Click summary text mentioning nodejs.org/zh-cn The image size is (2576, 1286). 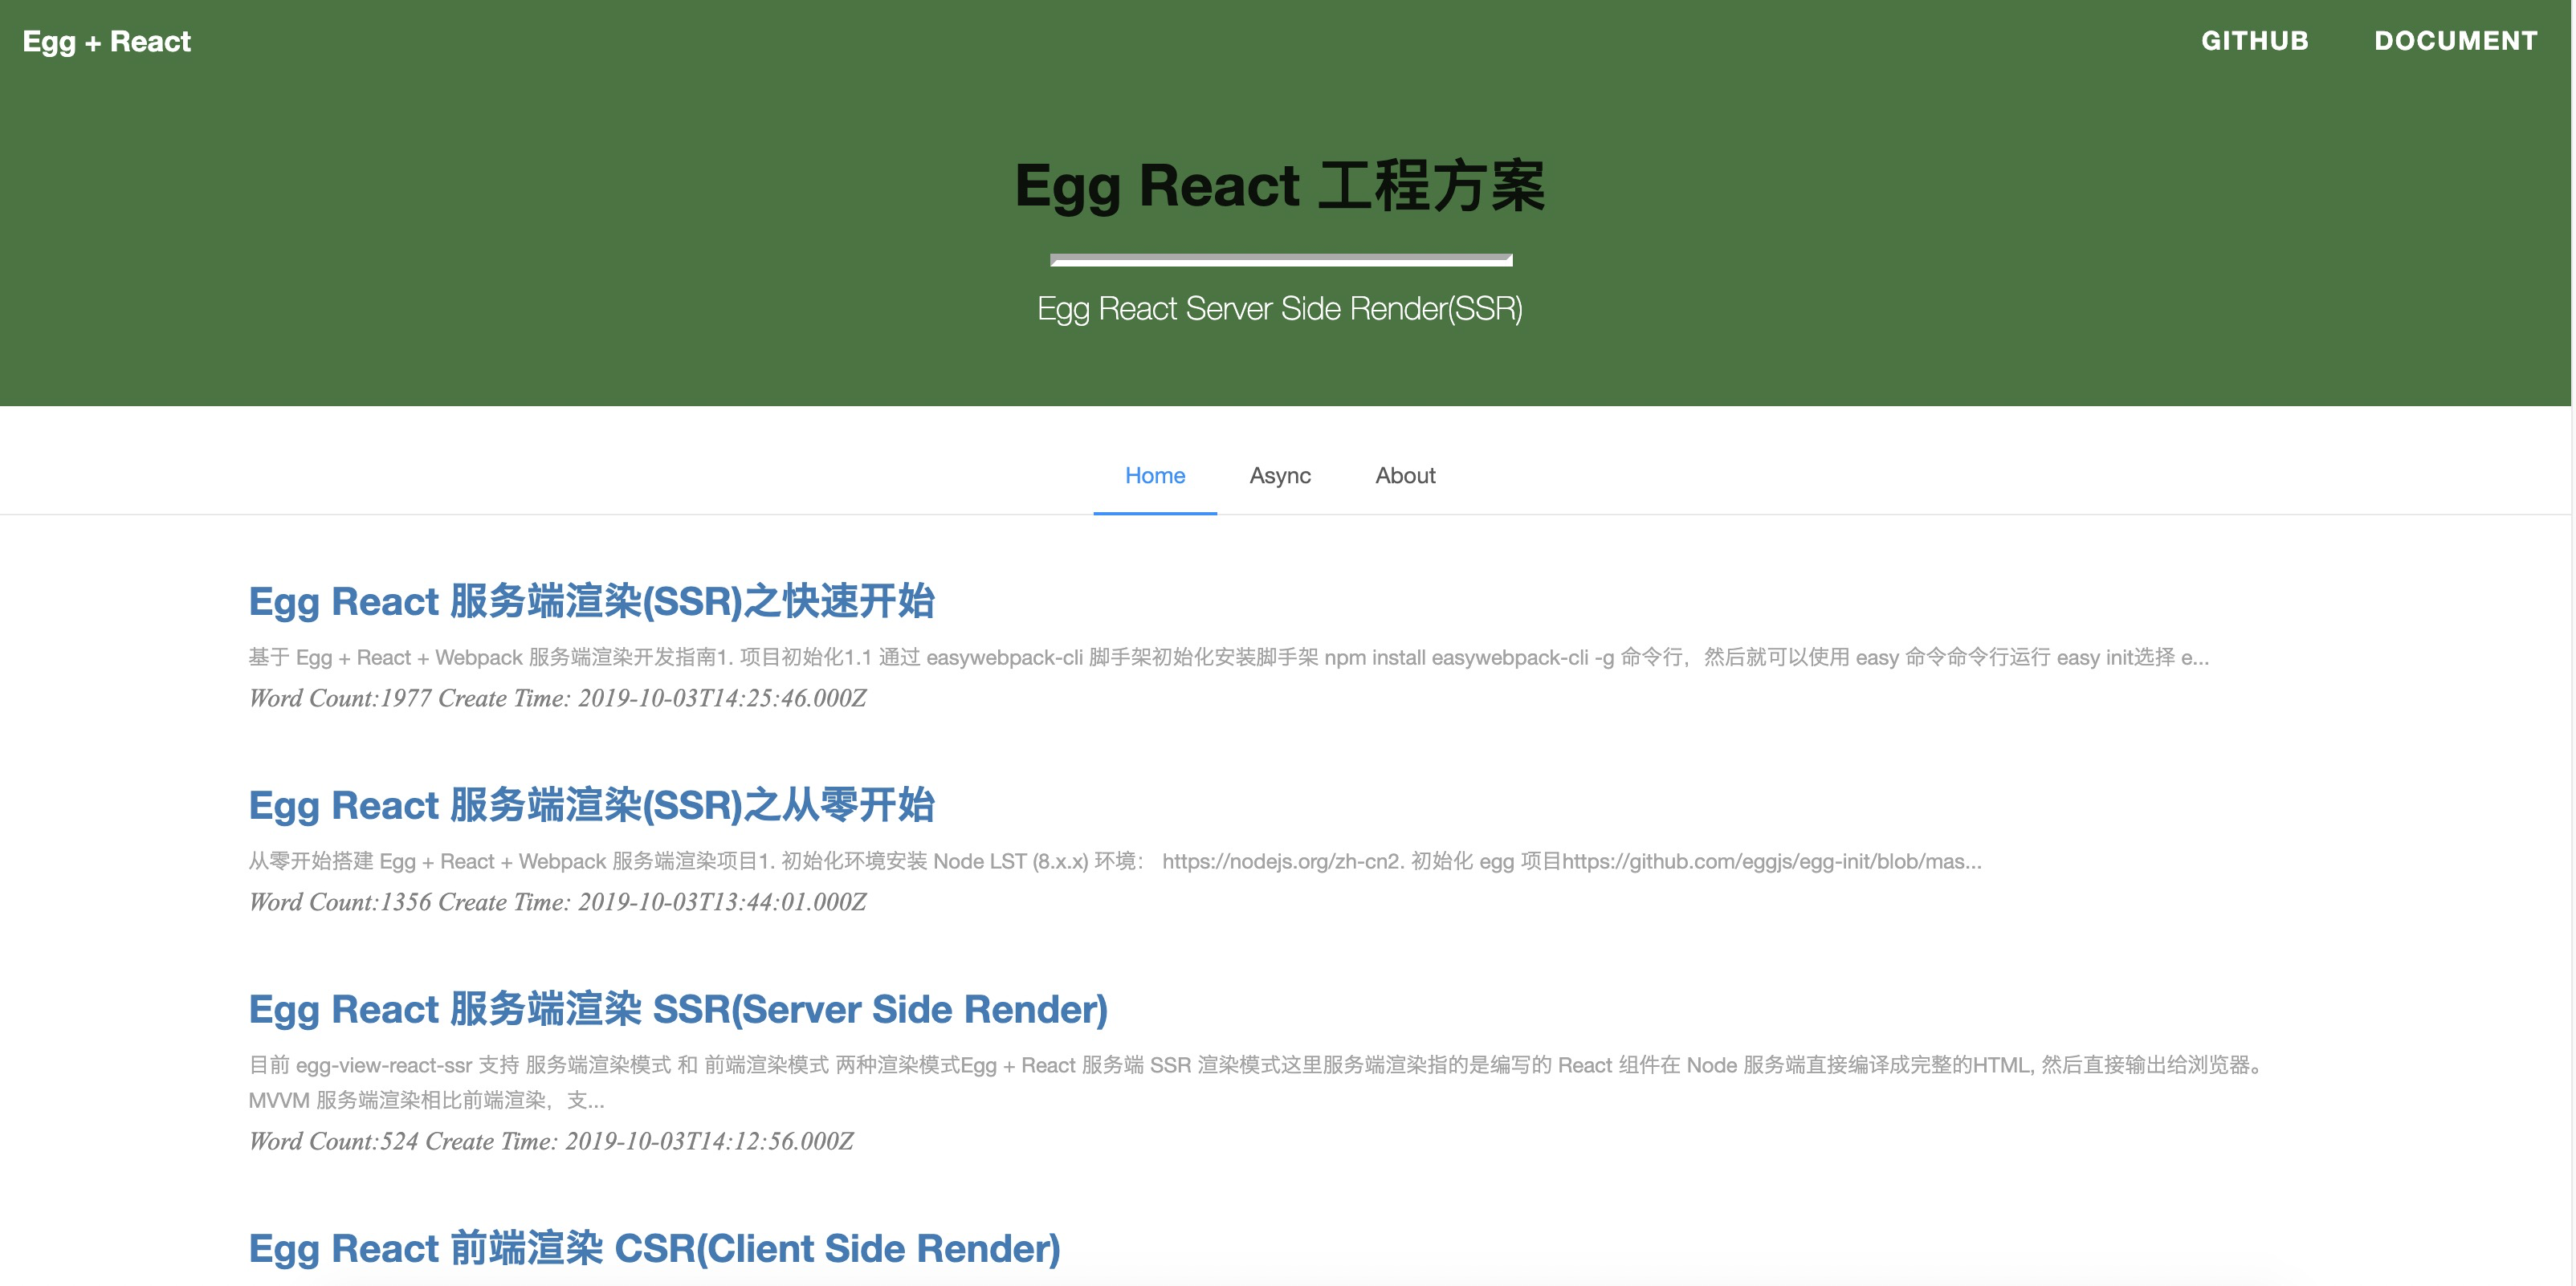tap(1114, 861)
